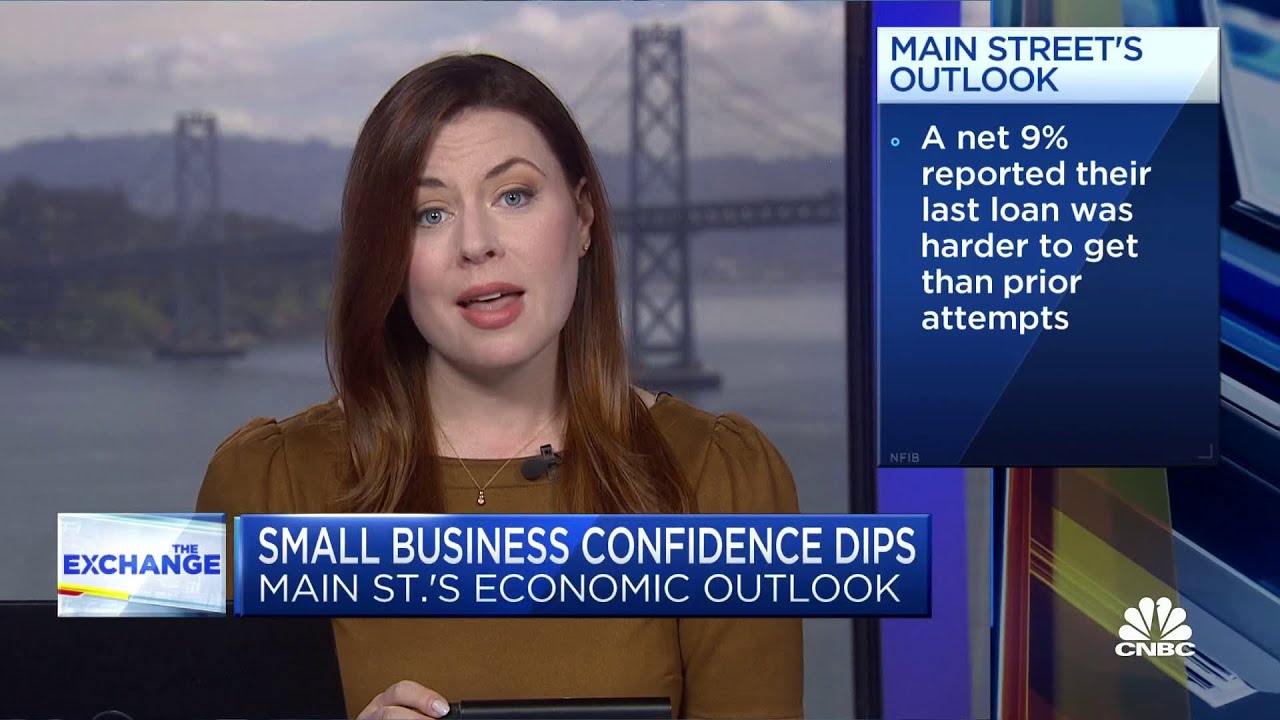Click the NFIB source label
1280x720 pixels.
coord(904,457)
